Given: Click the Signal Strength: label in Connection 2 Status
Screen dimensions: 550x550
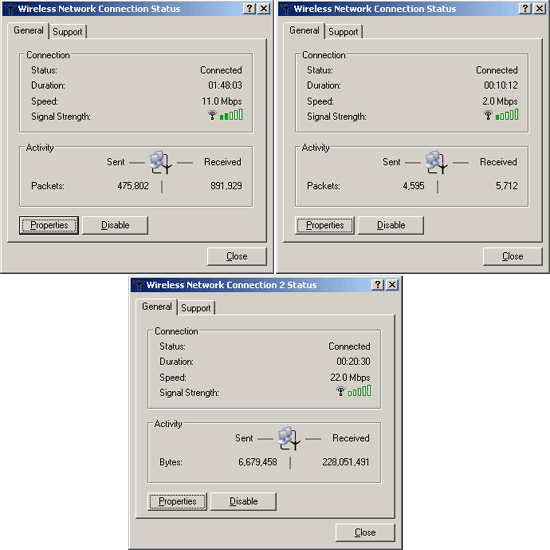Looking at the screenshot, I should pos(189,393).
